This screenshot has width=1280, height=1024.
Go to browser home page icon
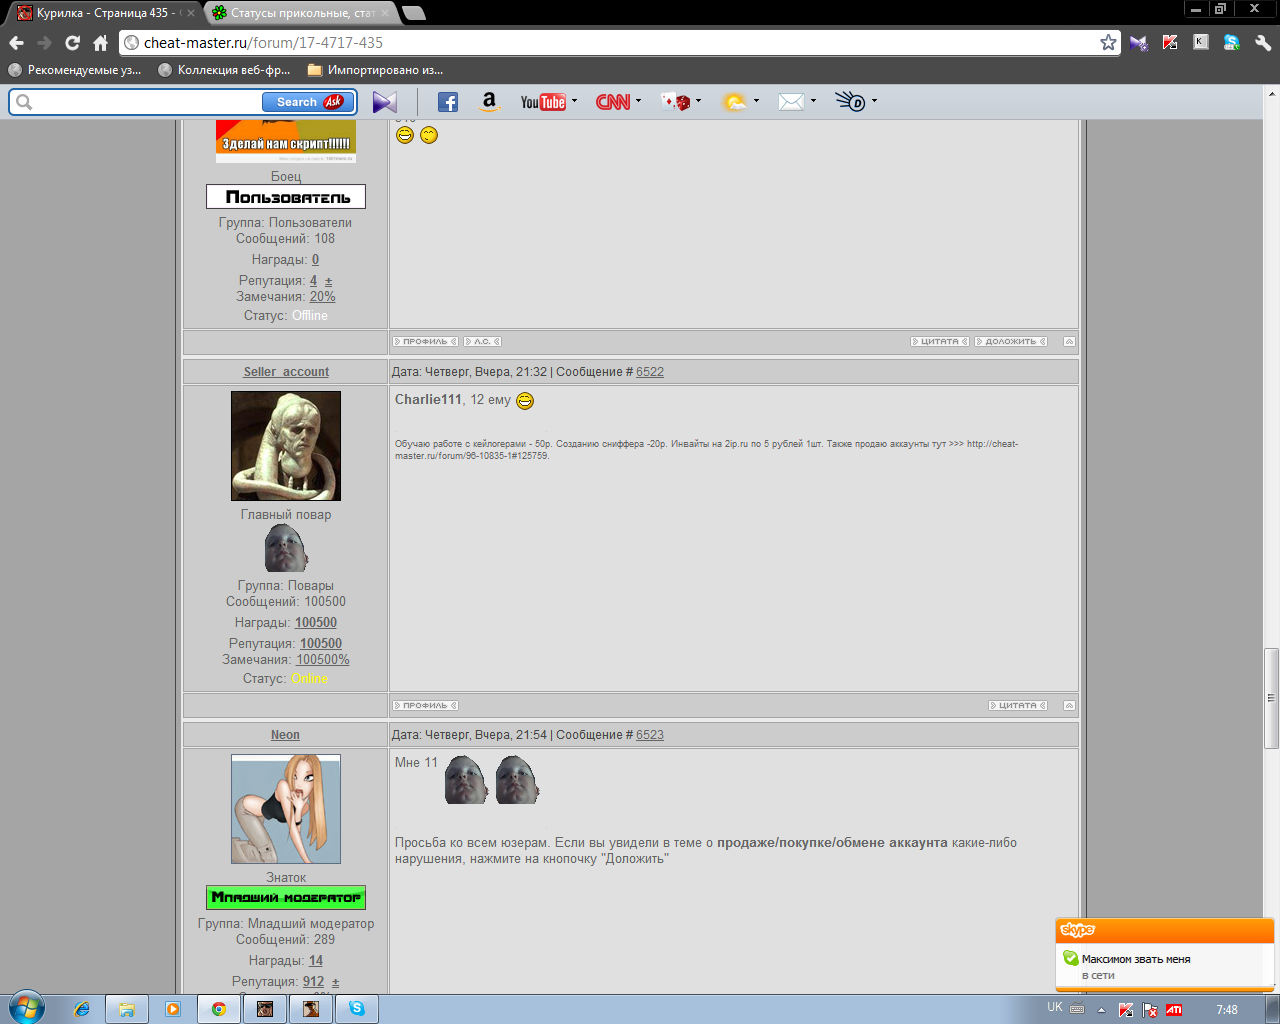coord(100,43)
